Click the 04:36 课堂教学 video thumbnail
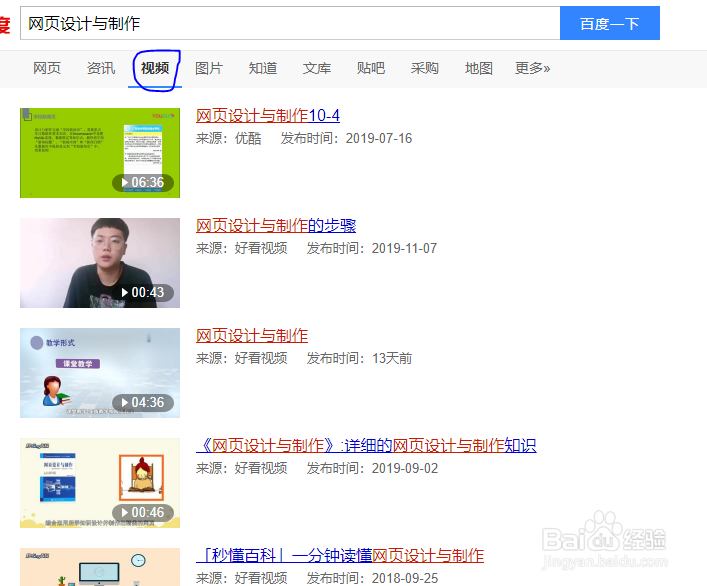The image size is (707, 586). pos(100,373)
